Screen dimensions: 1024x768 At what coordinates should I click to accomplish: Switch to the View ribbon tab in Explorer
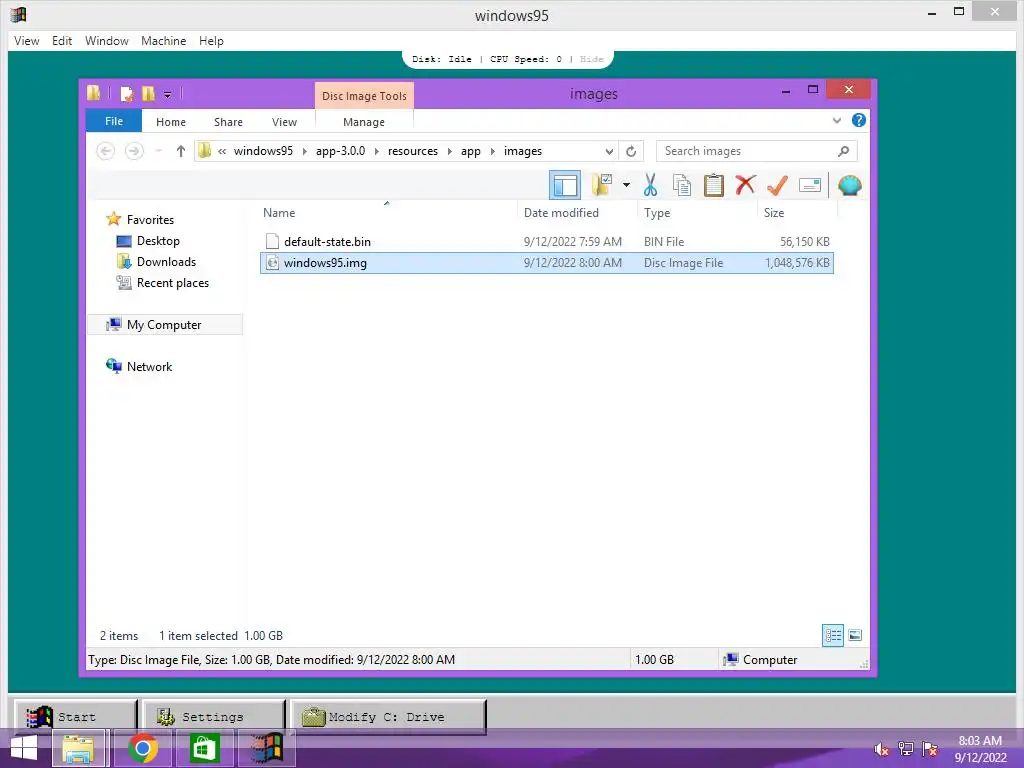[x=284, y=122]
